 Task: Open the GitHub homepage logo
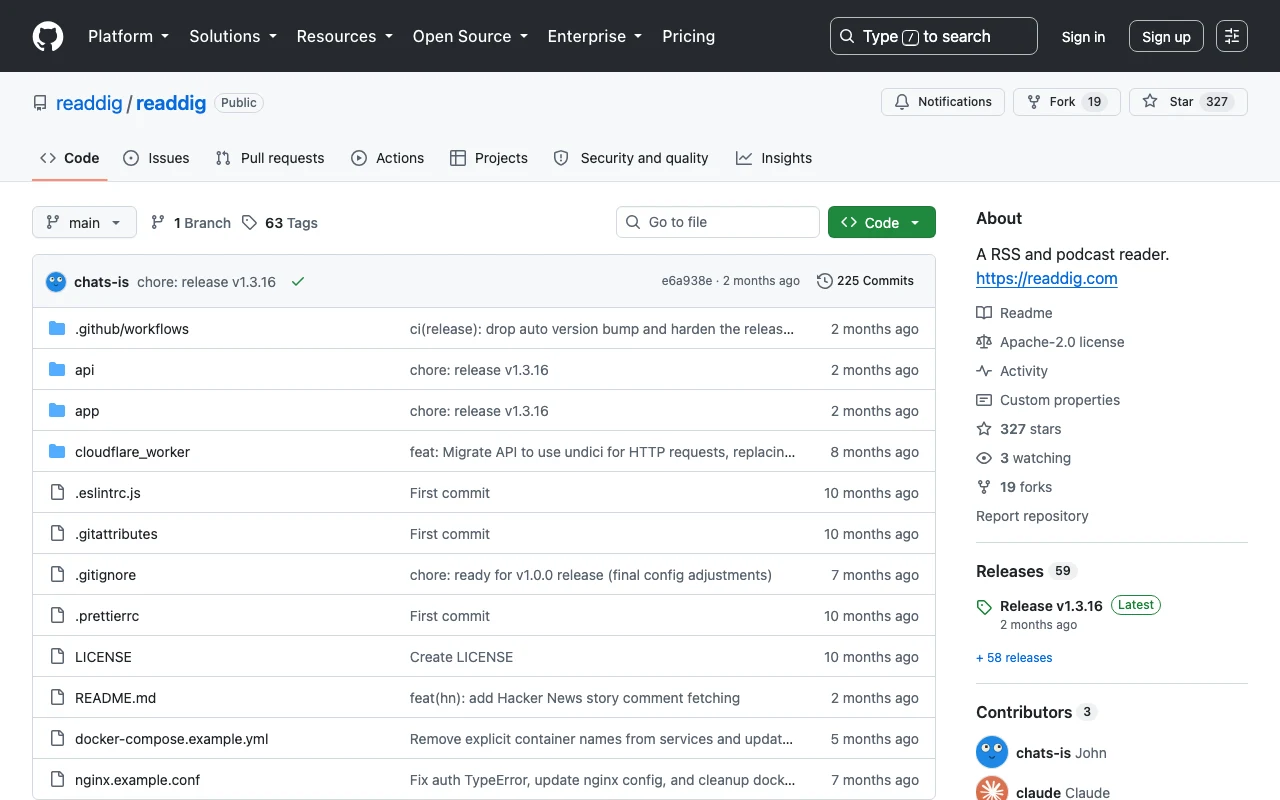click(48, 36)
